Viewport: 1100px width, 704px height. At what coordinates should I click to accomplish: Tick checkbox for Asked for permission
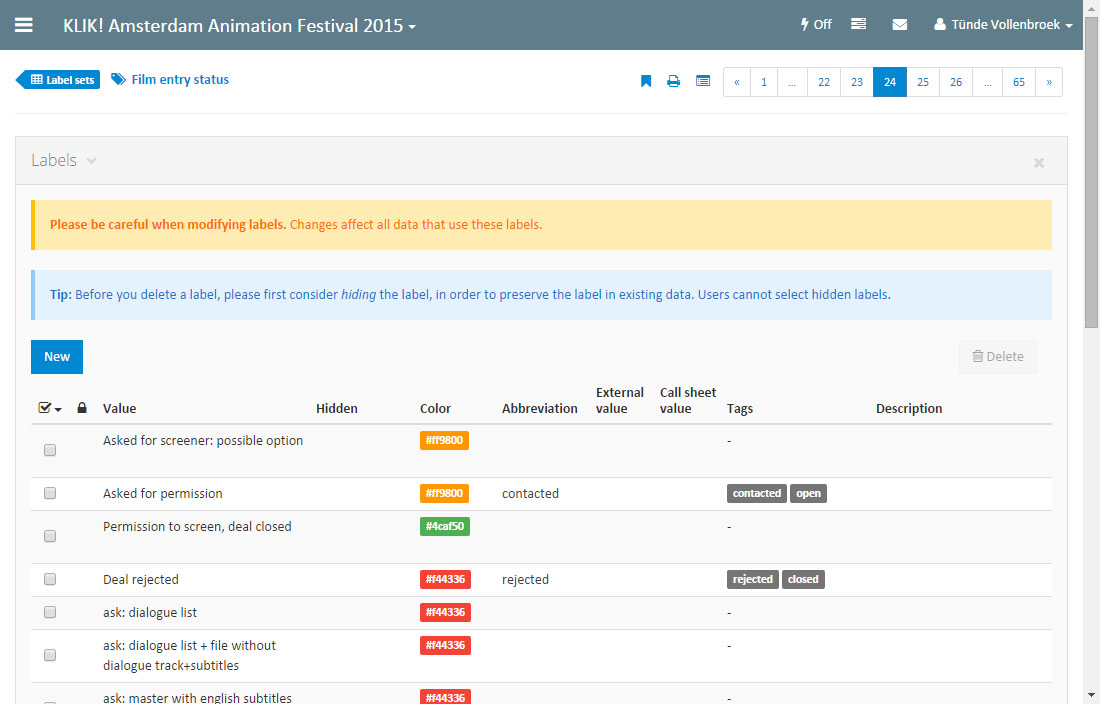tap(50, 493)
